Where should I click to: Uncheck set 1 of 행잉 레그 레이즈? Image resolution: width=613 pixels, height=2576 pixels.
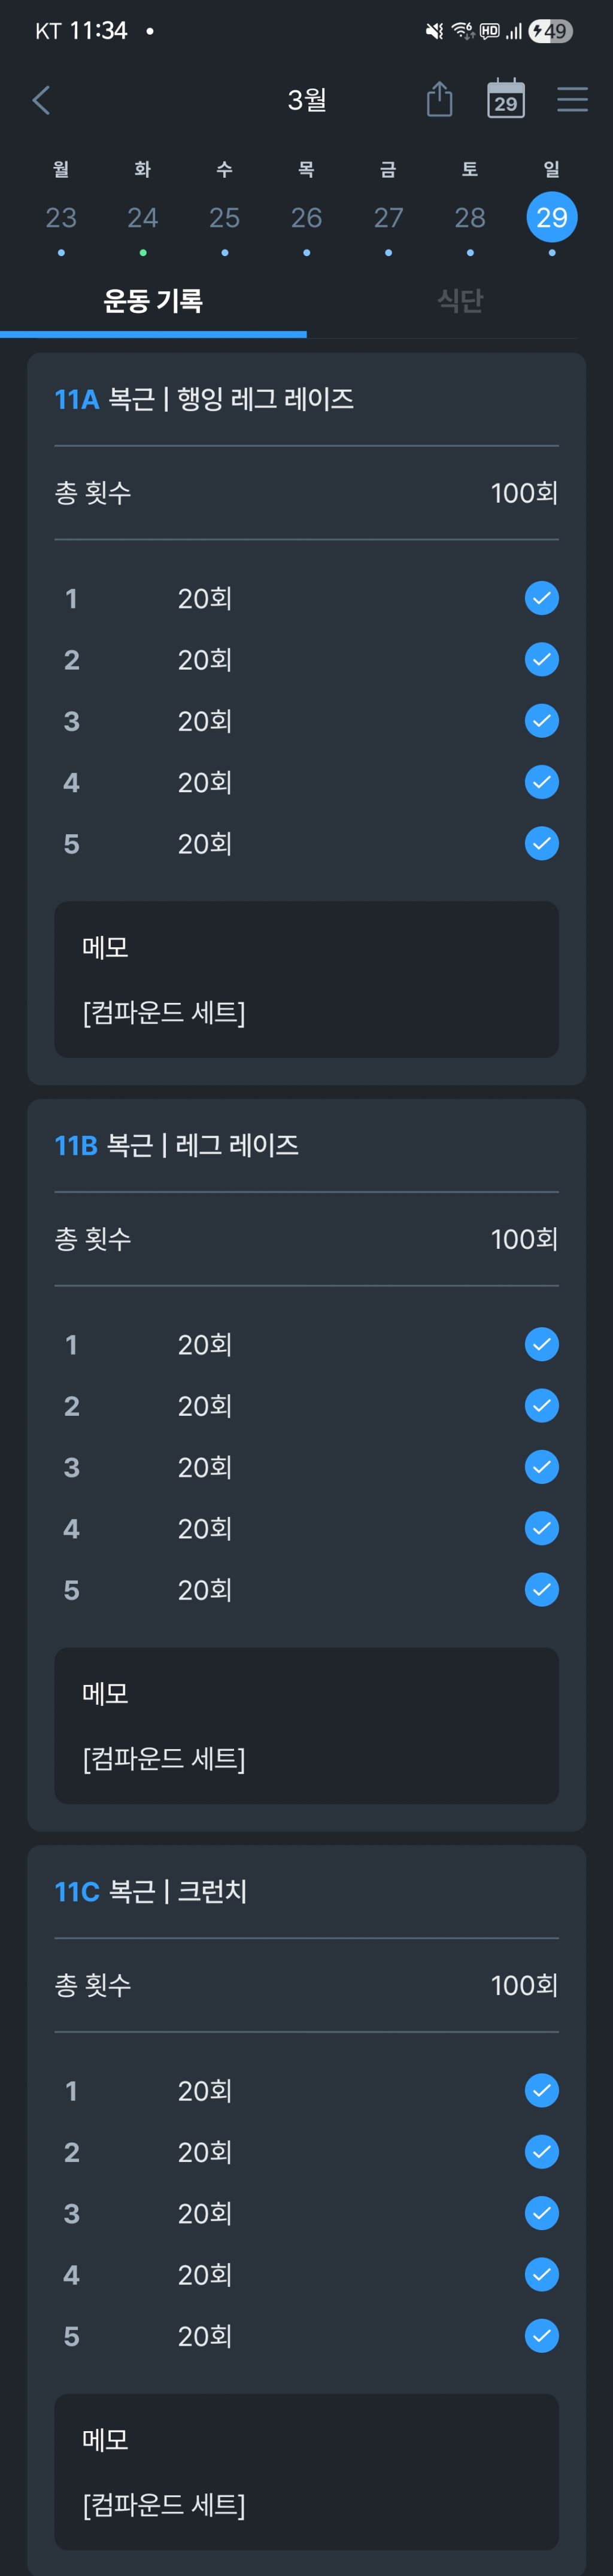(x=541, y=598)
